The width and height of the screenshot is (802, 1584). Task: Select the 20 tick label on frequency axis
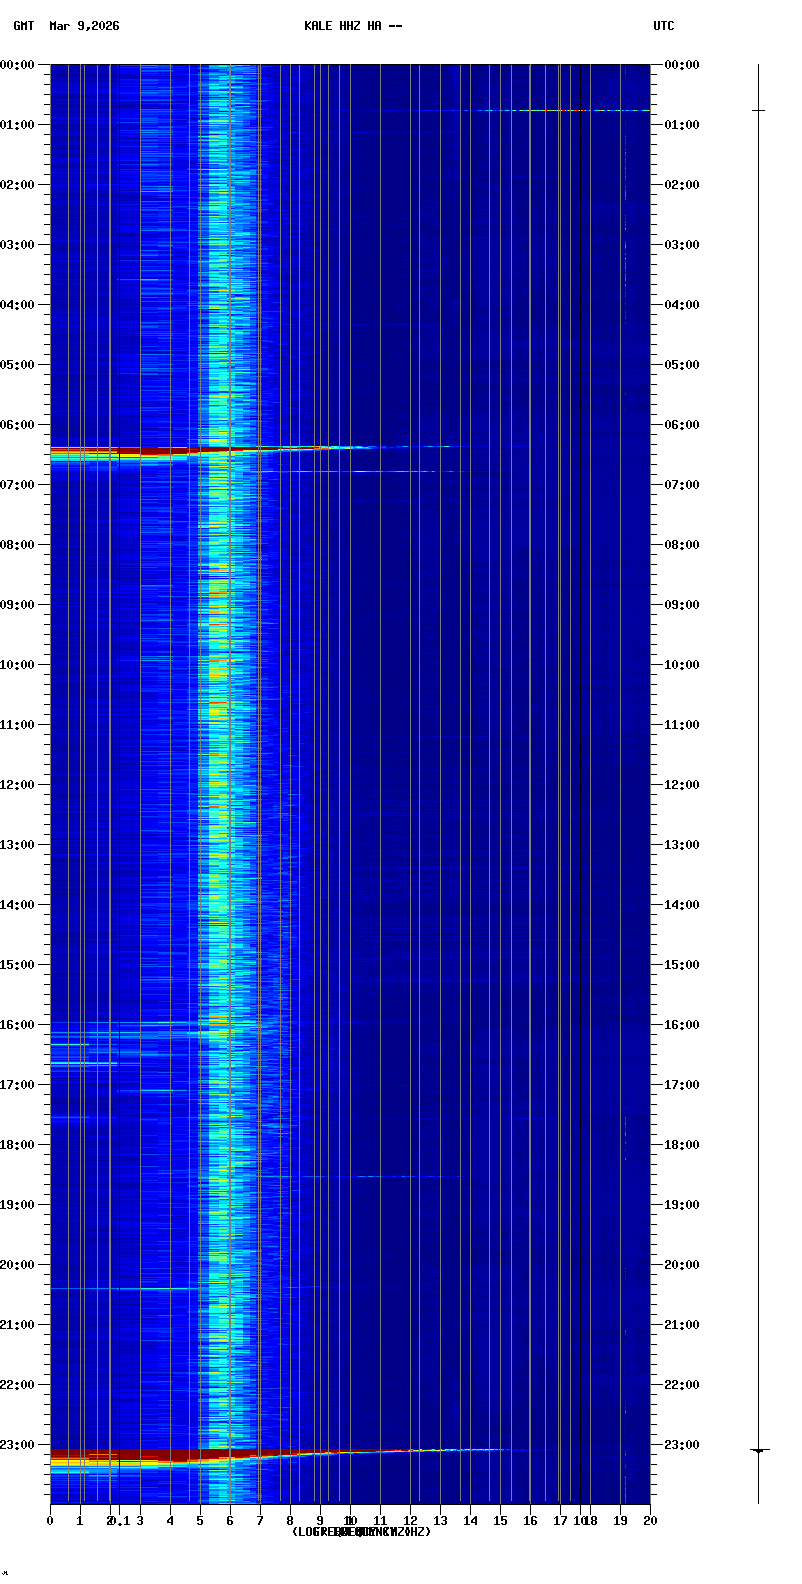pyautogui.click(x=650, y=1521)
